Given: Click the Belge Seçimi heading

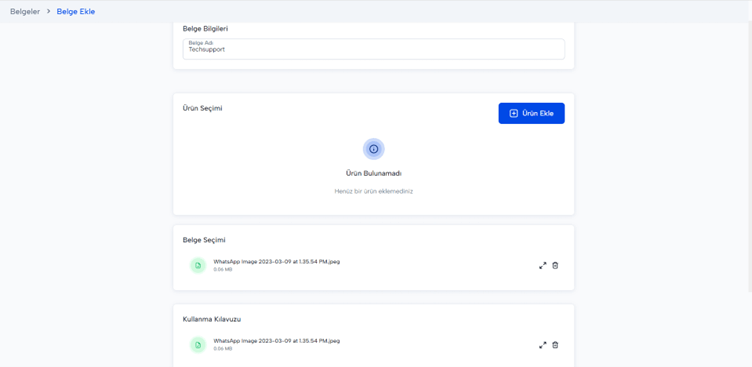Looking at the screenshot, I should (x=204, y=240).
